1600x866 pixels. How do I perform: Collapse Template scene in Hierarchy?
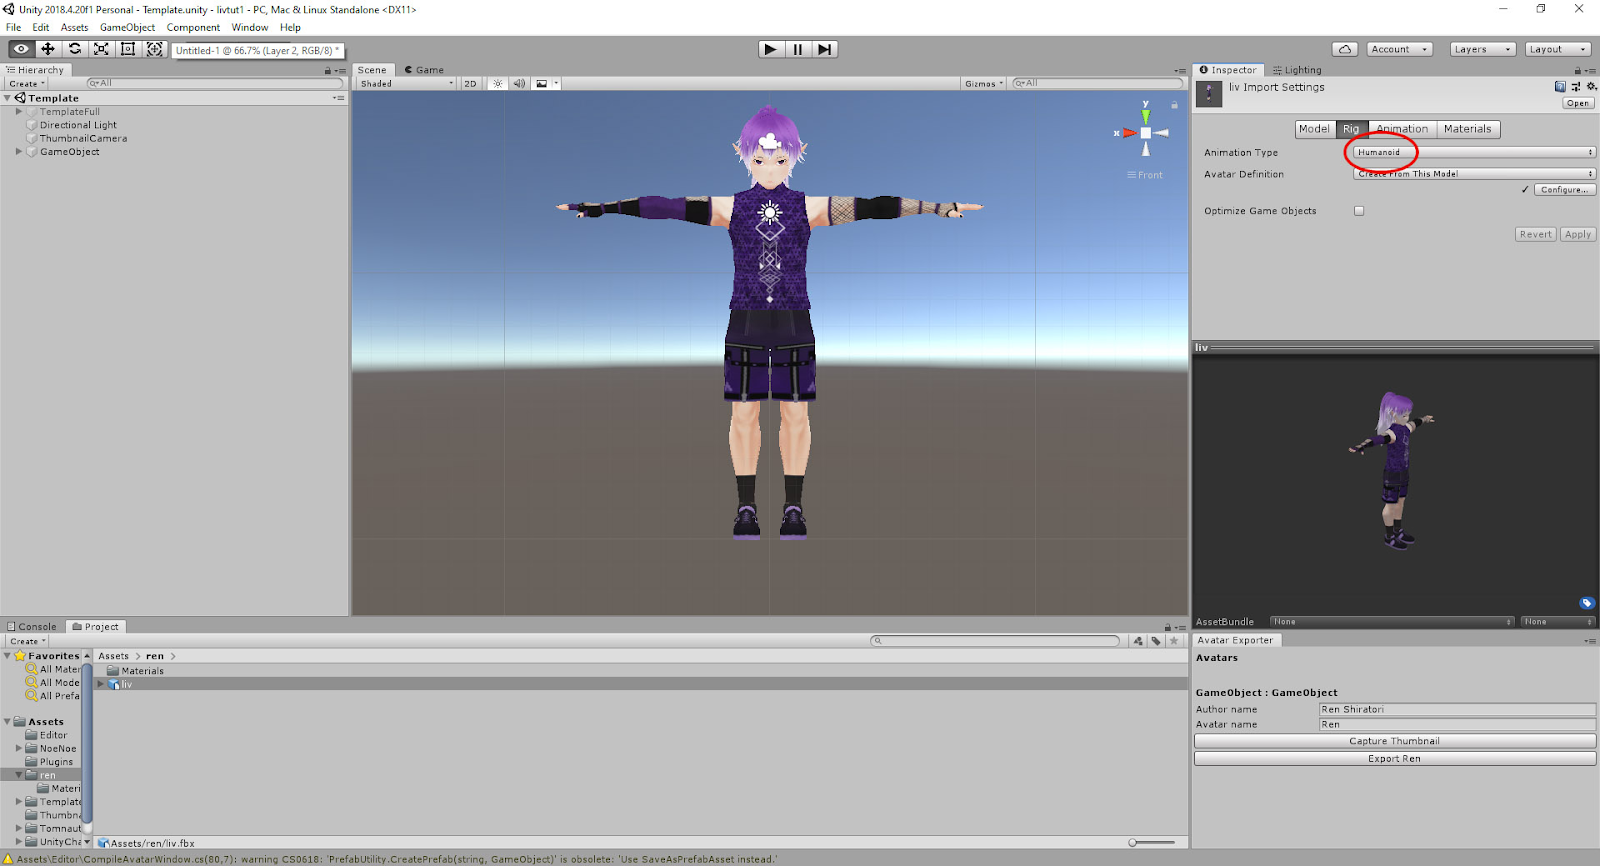pos(7,98)
